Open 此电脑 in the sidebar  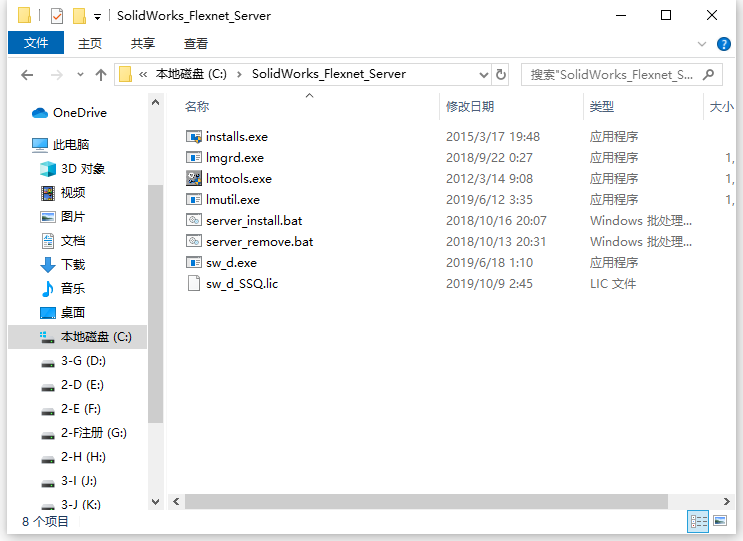coord(61,144)
